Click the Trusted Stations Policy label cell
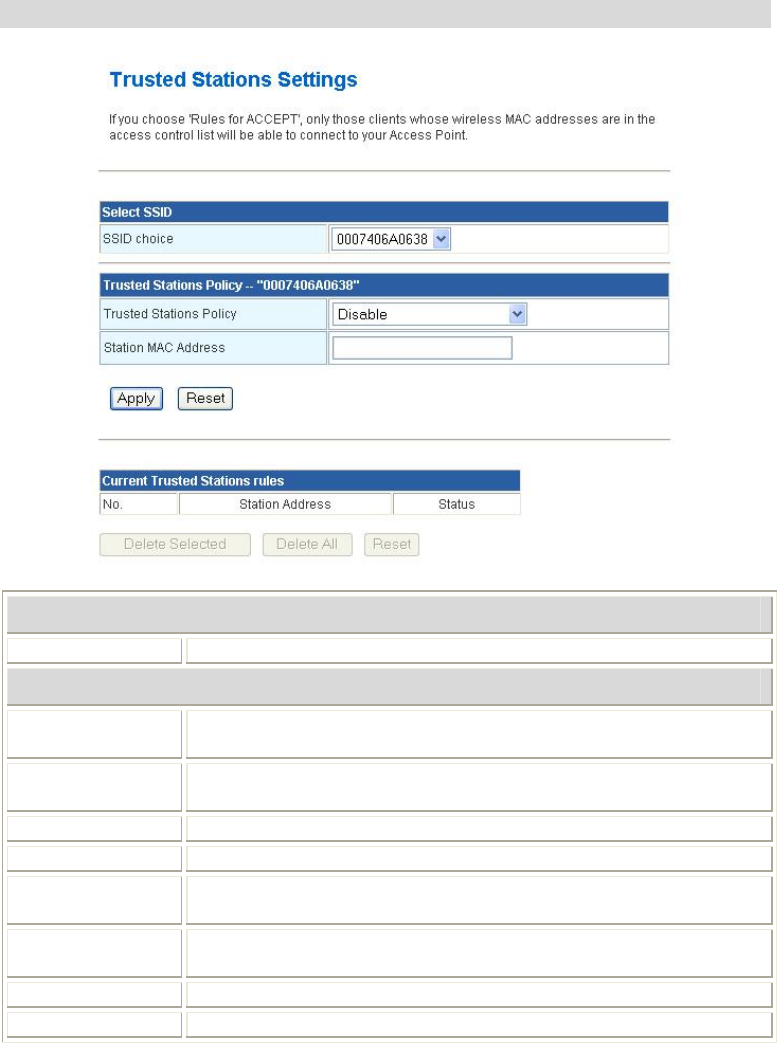Viewport: 777px width, 1043px height. click(213, 314)
